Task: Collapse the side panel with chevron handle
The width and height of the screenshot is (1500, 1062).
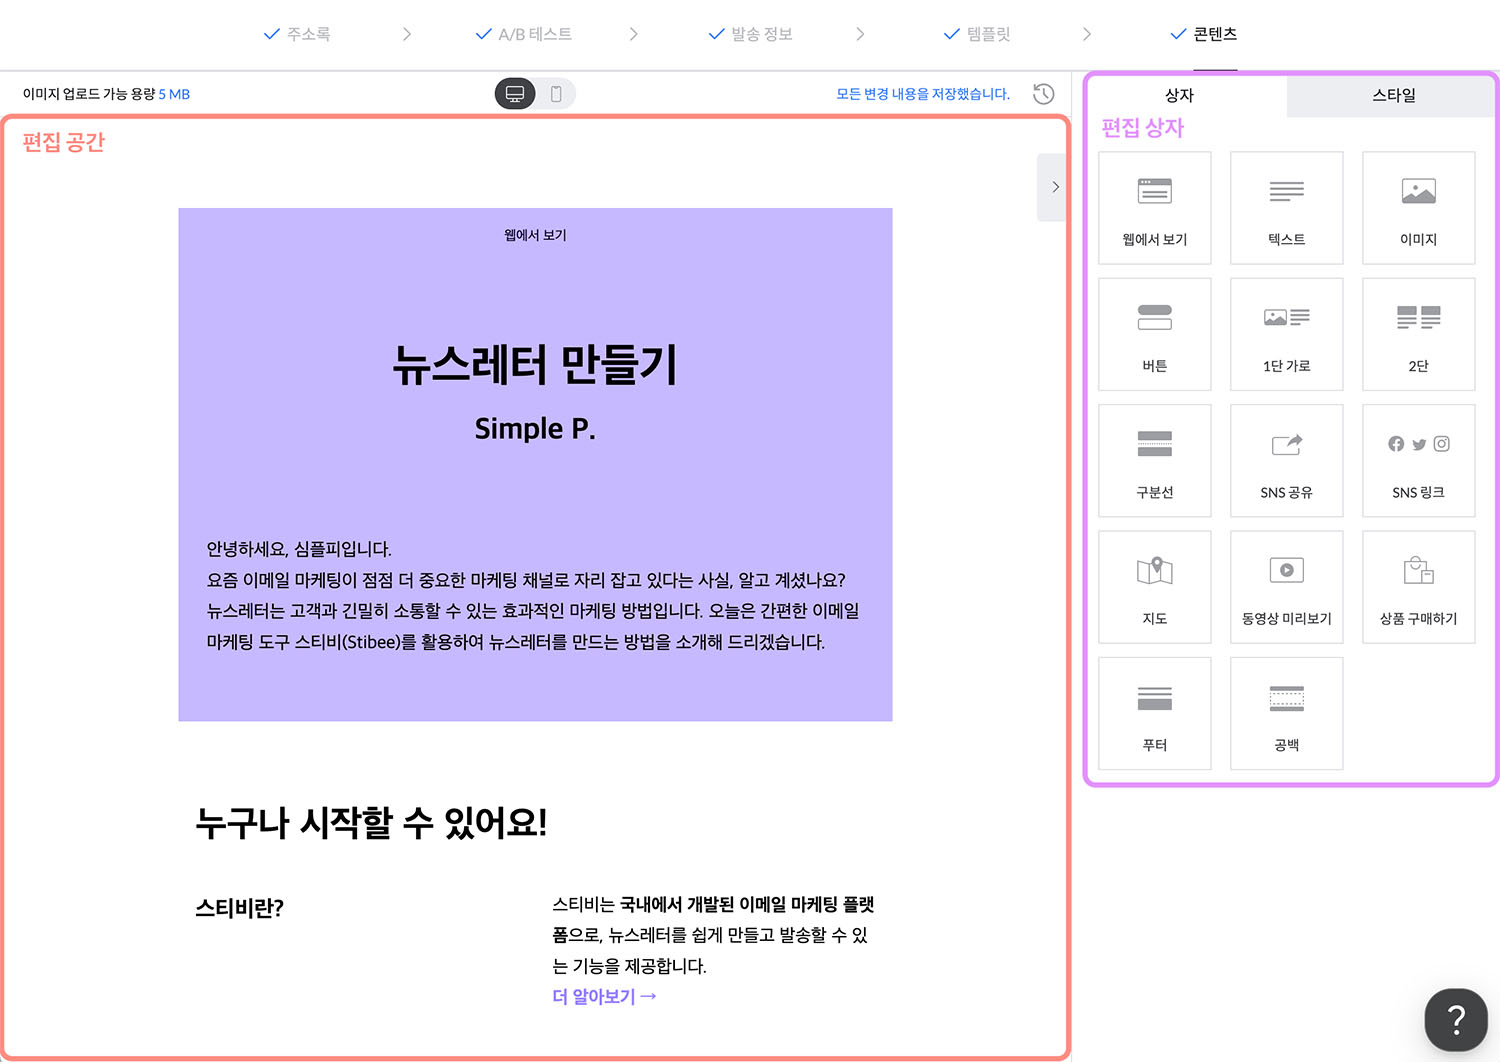Action: pos(1053,187)
